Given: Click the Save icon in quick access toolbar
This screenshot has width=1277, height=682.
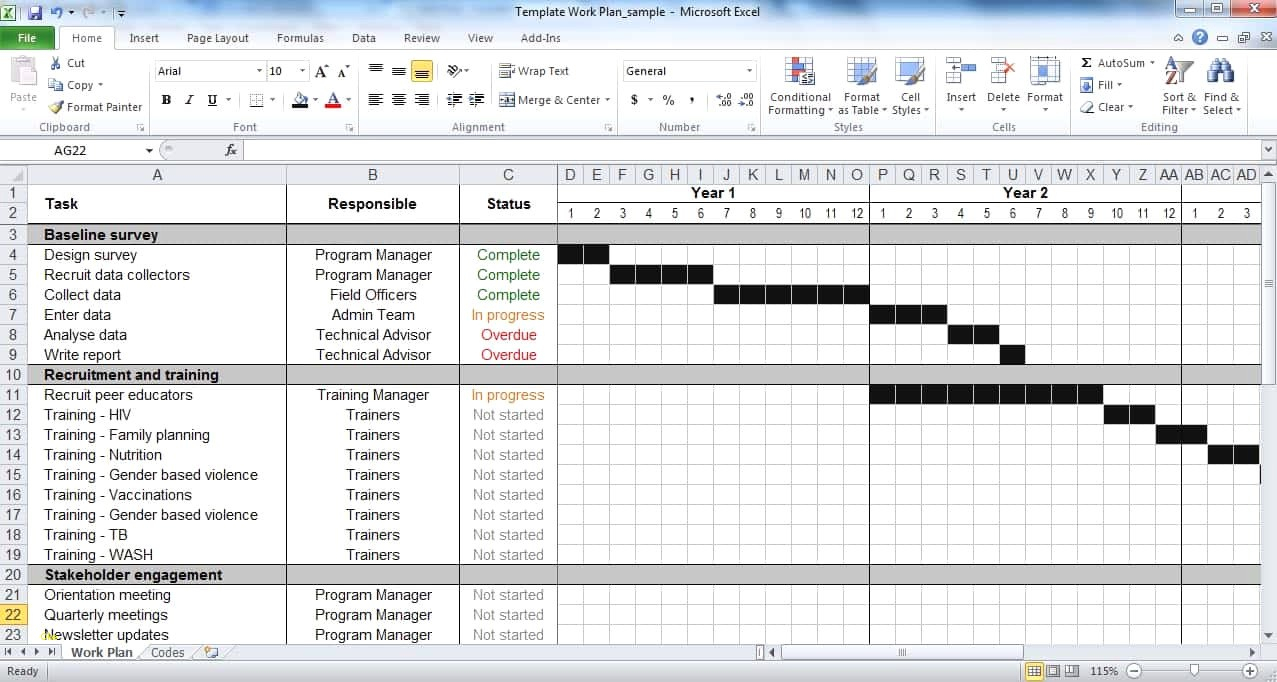Looking at the screenshot, I should pos(35,13).
